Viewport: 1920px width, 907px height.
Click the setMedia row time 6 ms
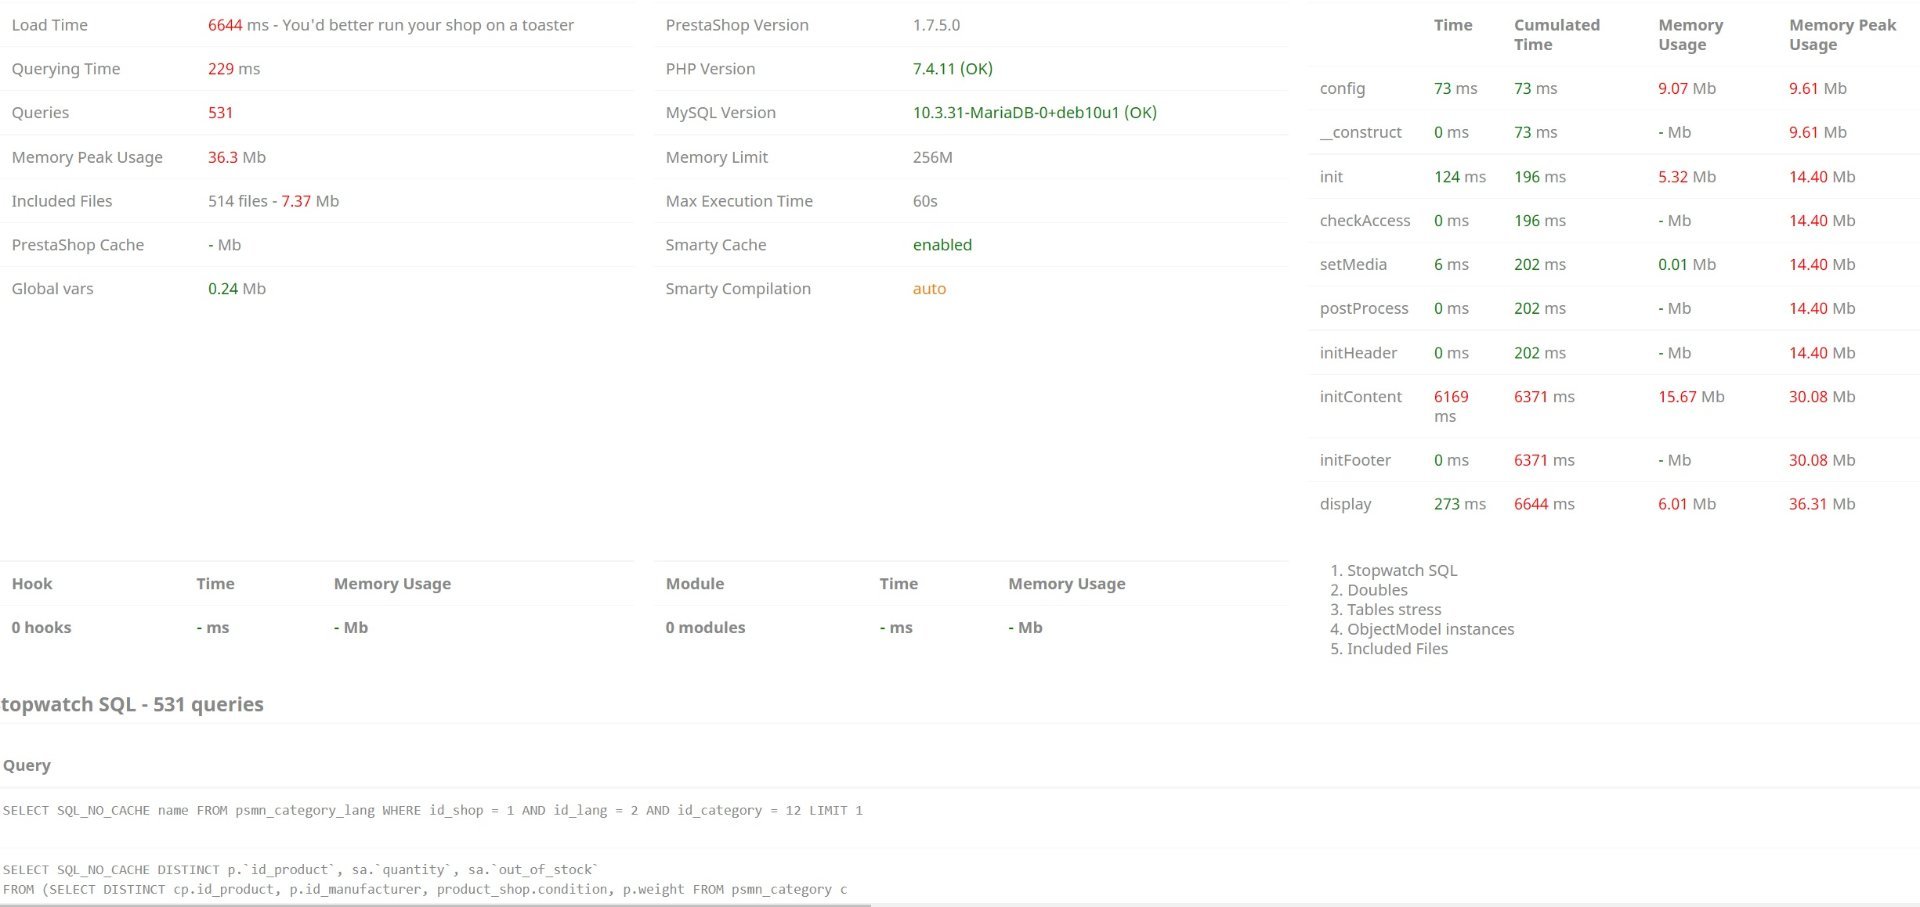point(1451,265)
